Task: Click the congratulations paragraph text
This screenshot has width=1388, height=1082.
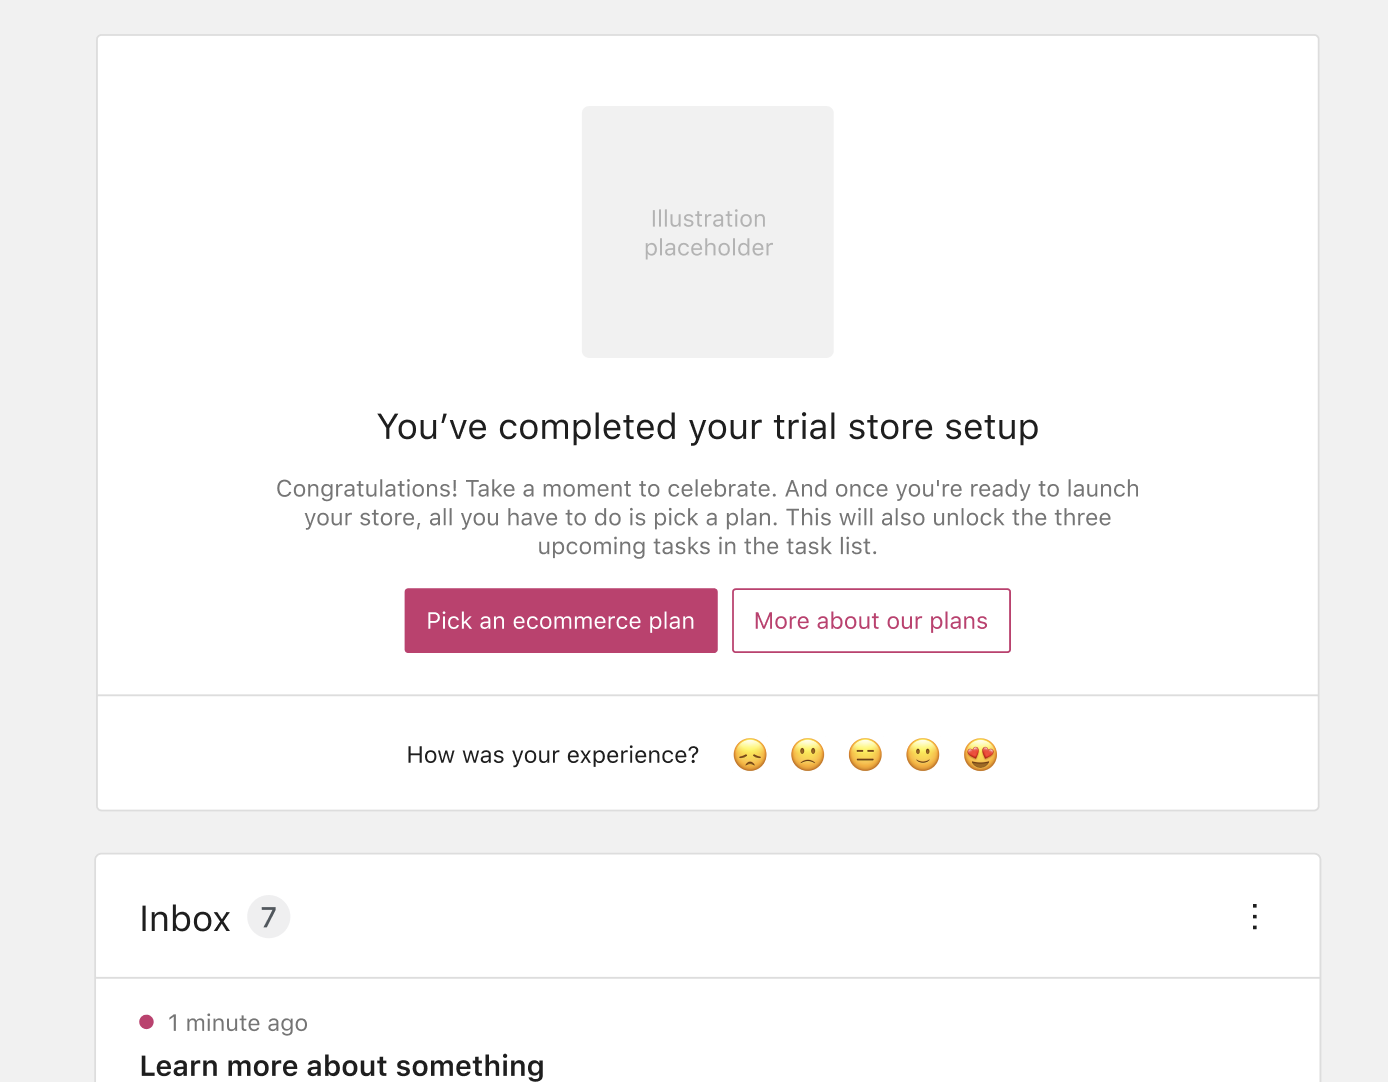Action: (707, 517)
